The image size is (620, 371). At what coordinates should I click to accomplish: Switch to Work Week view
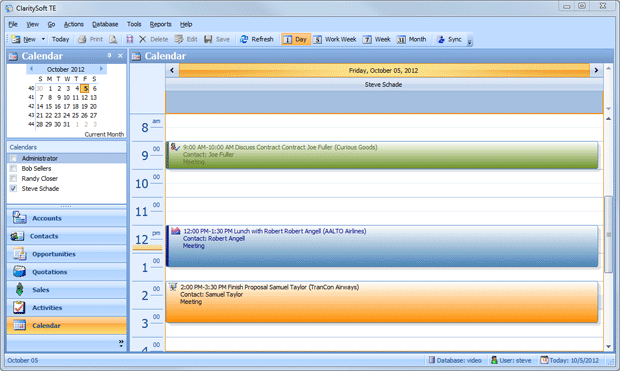(x=335, y=39)
